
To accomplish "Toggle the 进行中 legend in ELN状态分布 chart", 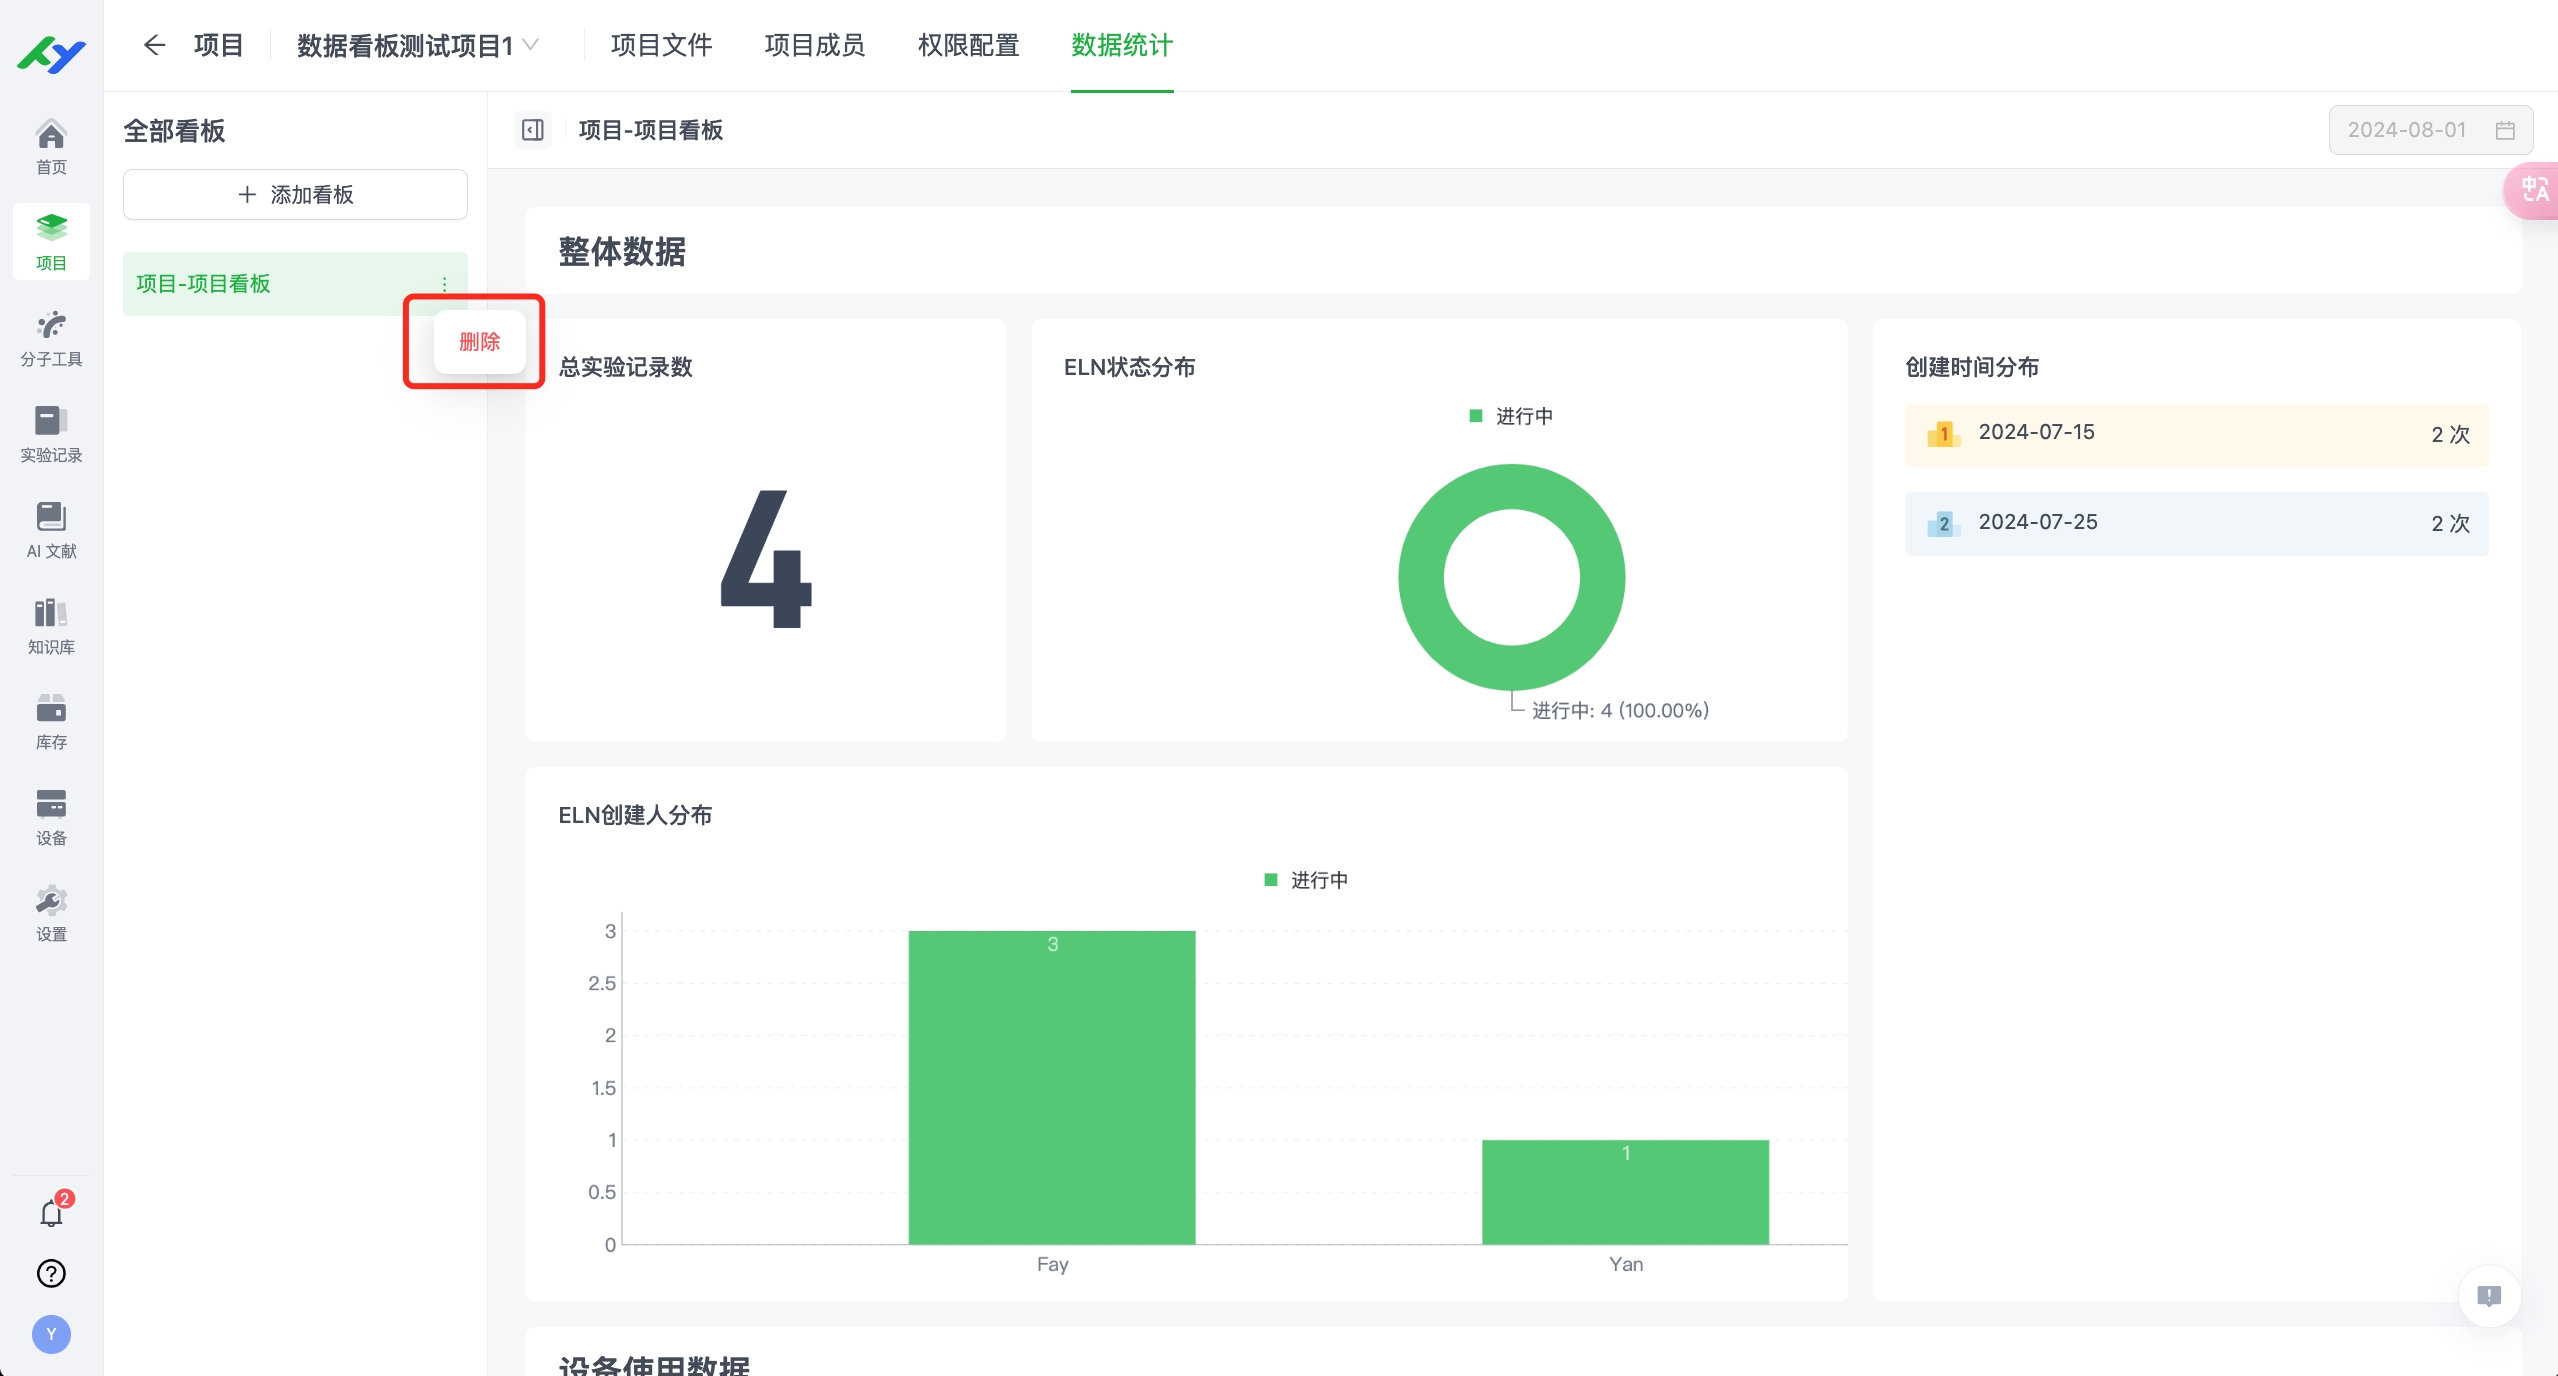I will pos(1510,416).
